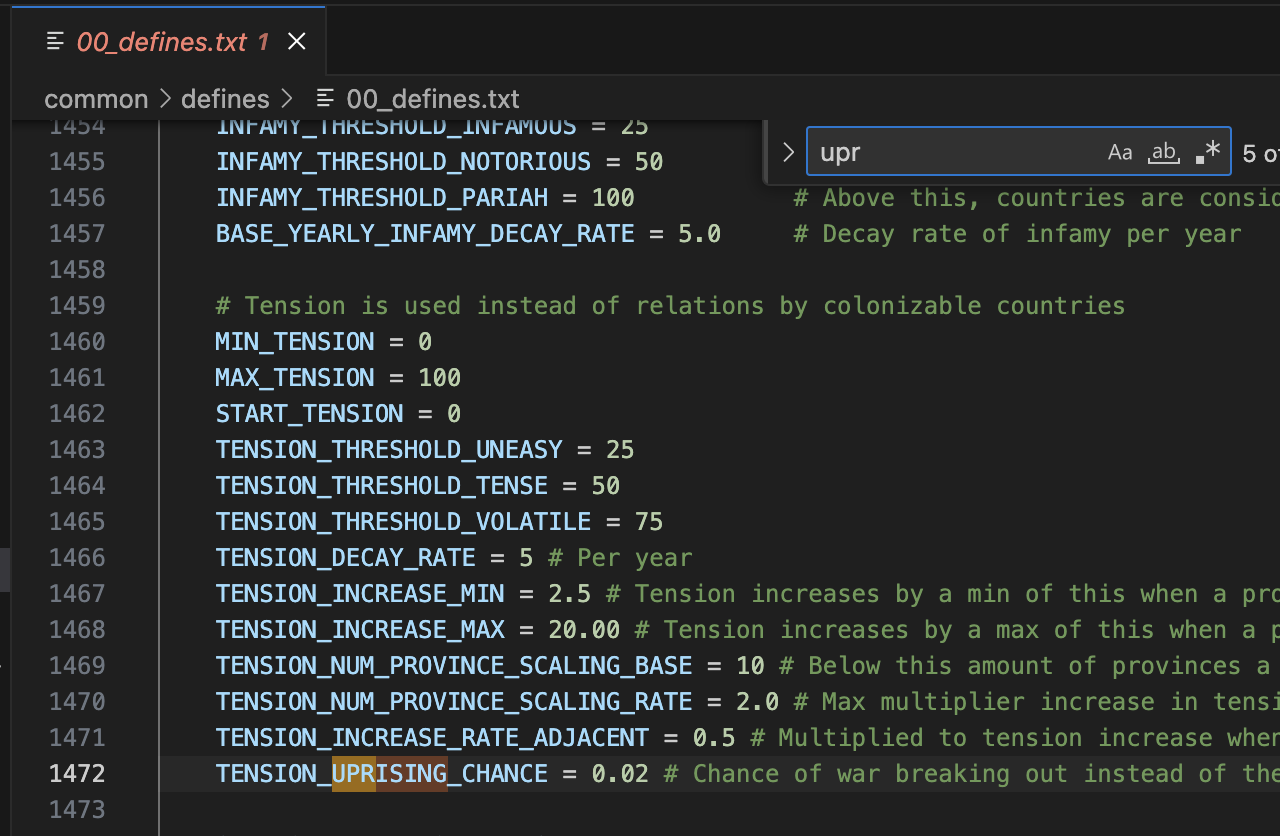Open the 'common' breadcrumb folder dropdown
The width and height of the screenshot is (1280, 836).
point(96,99)
